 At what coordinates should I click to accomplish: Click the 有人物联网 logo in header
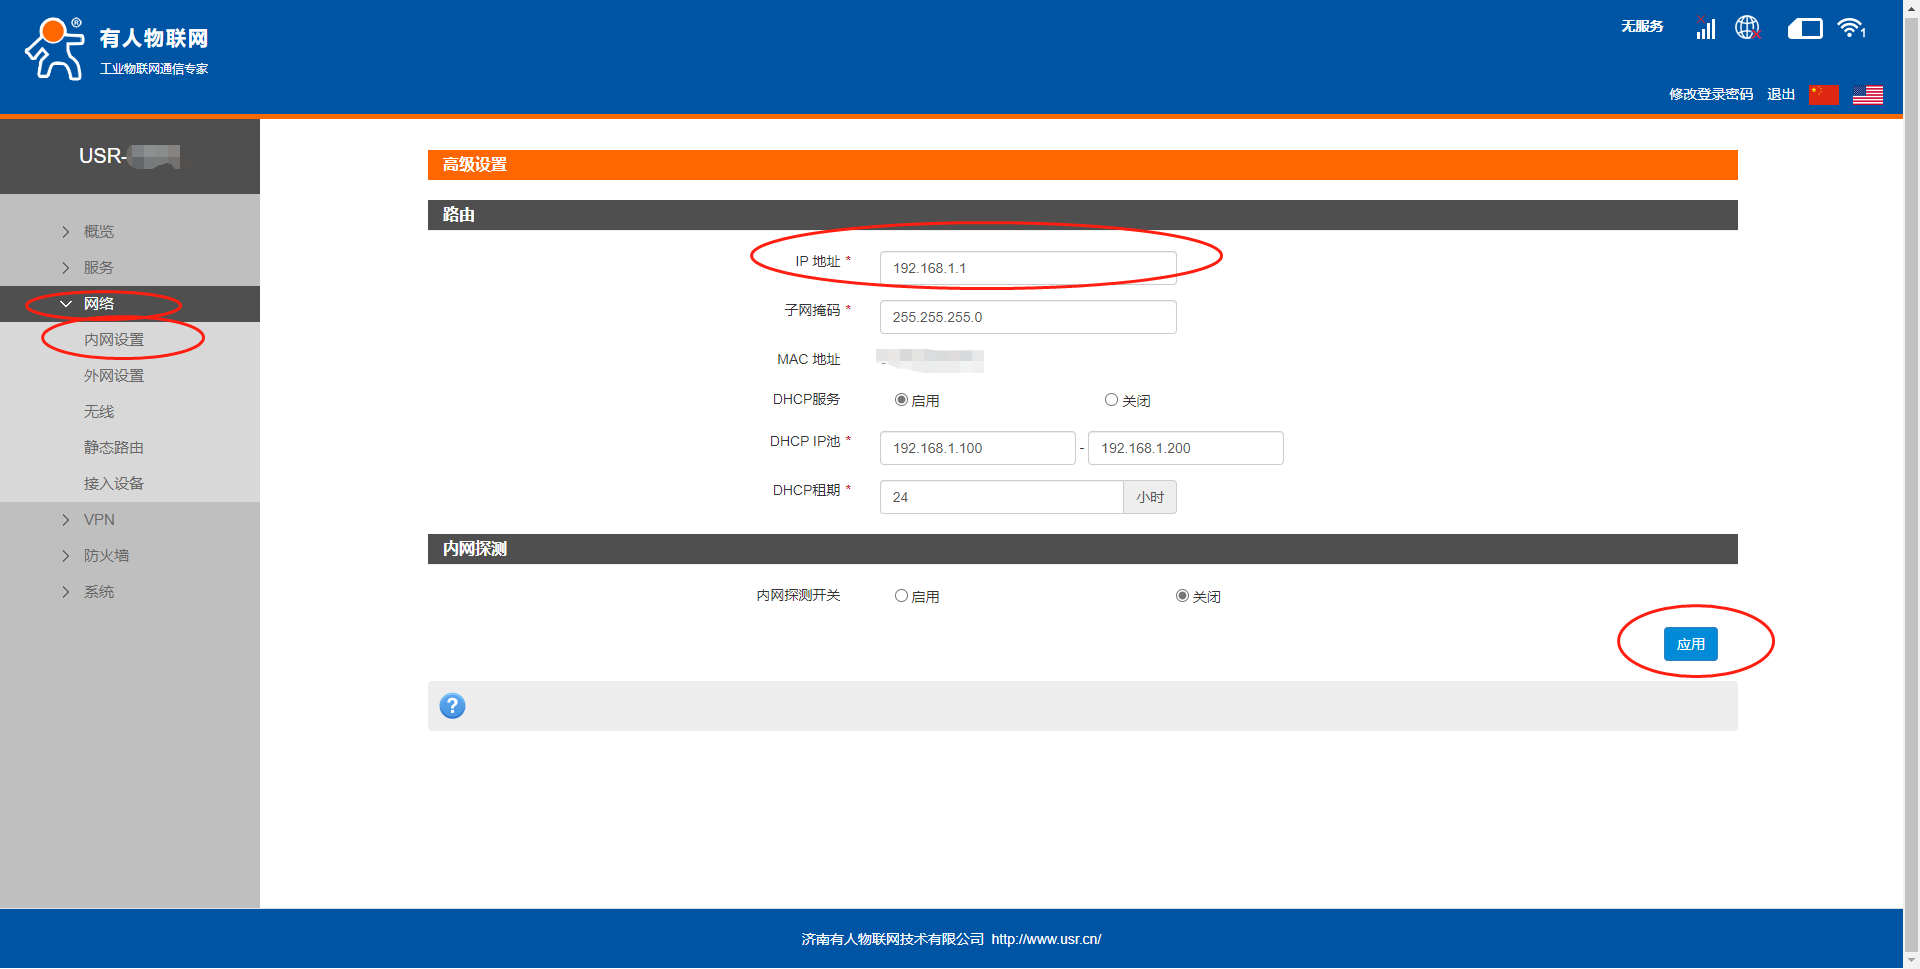point(116,48)
